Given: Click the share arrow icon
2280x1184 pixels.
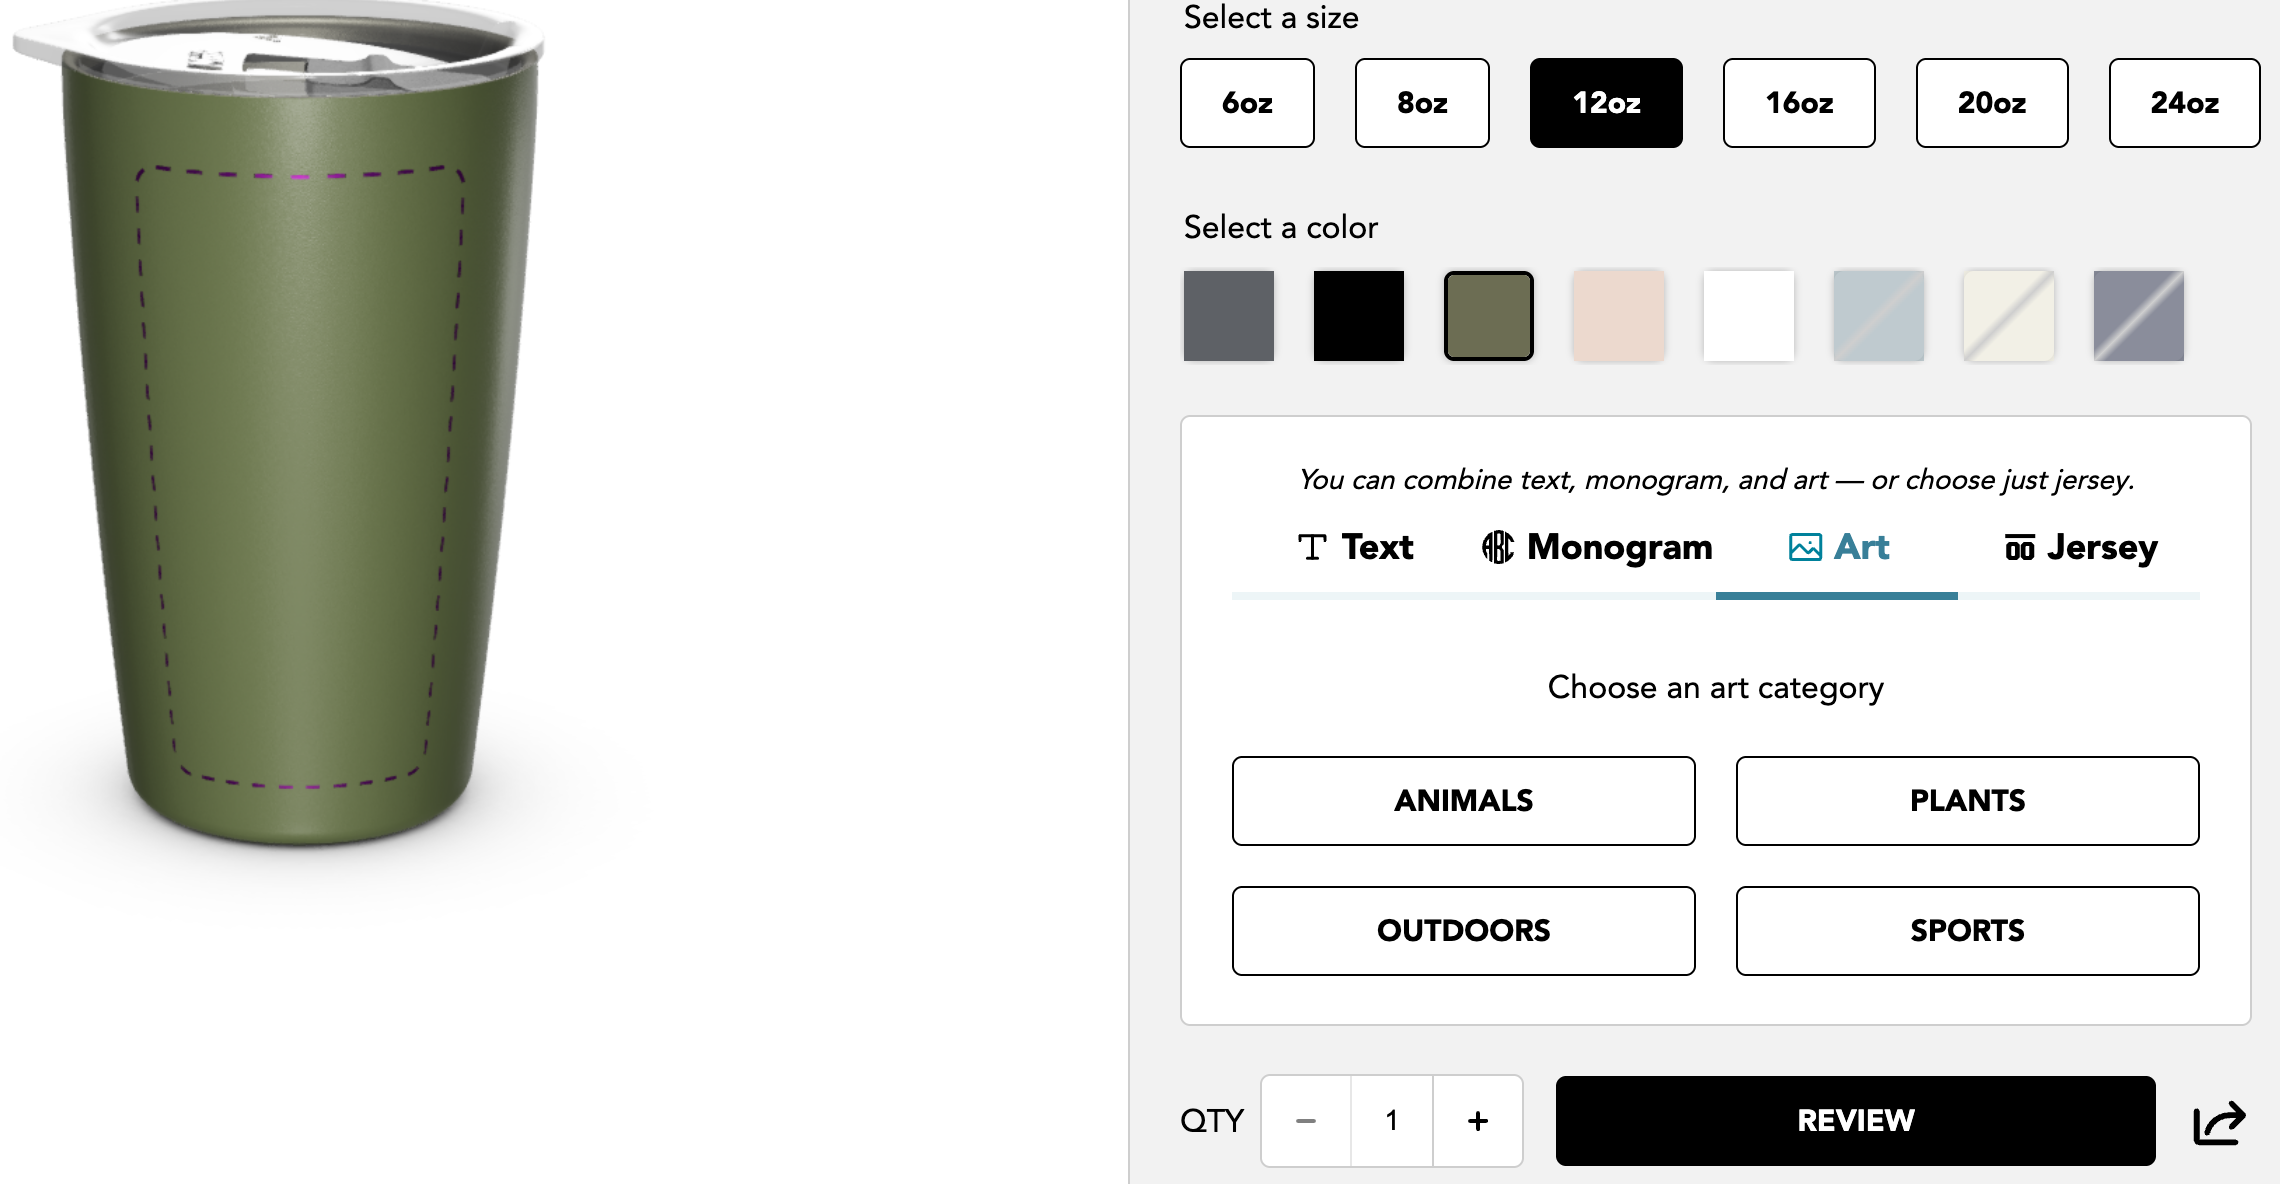Looking at the screenshot, I should [x=2219, y=1121].
